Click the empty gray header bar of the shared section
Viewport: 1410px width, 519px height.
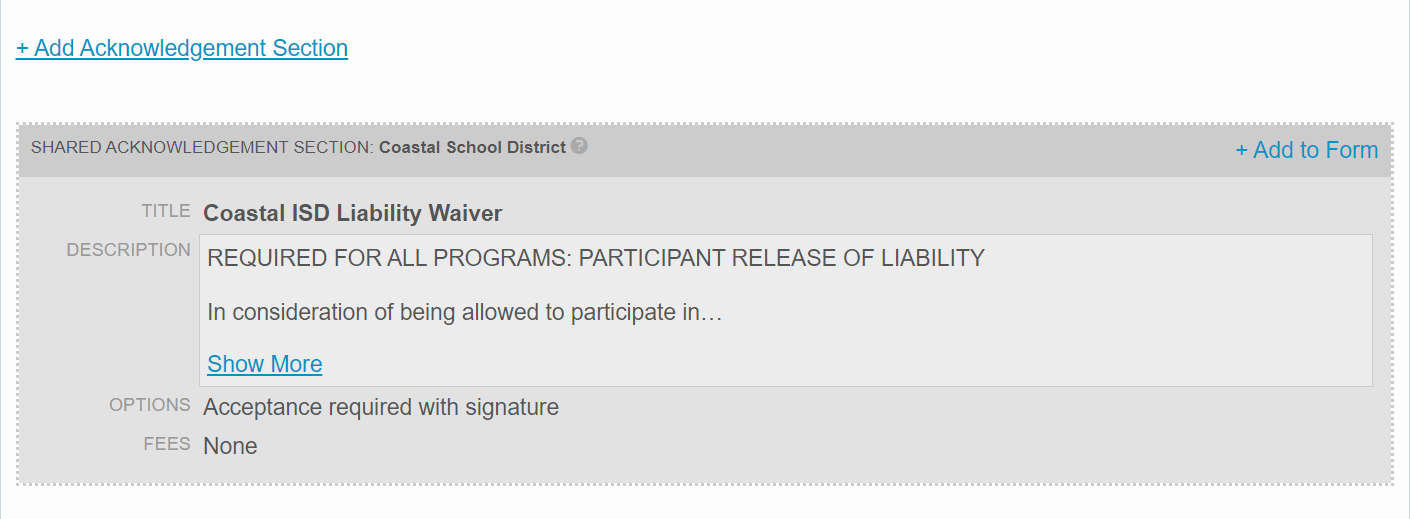[900, 150]
